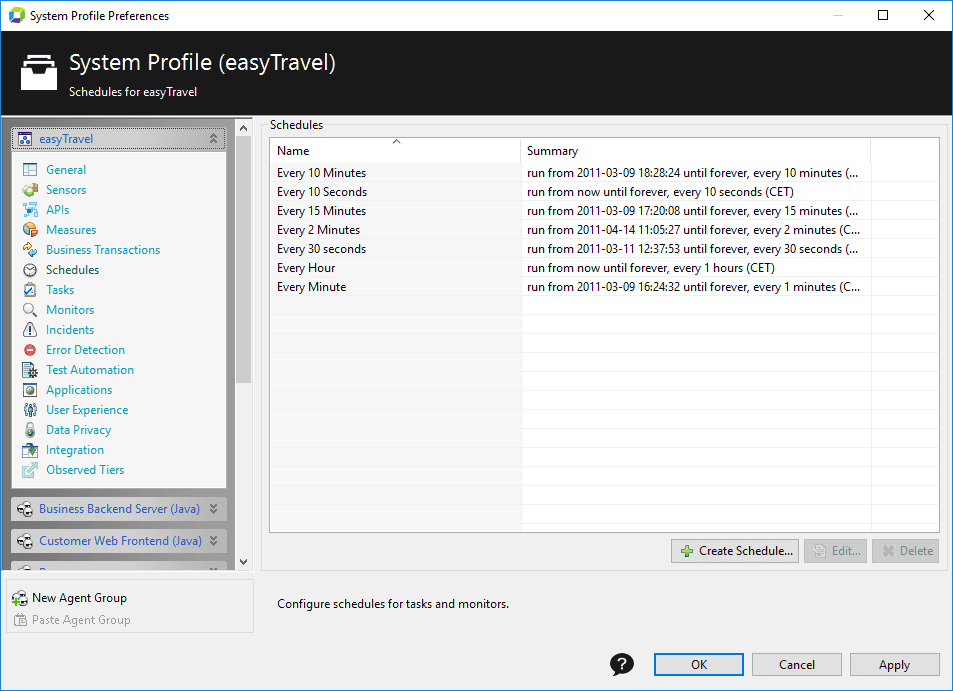
Task: Go to User Experience settings
Action: pos(87,410)
